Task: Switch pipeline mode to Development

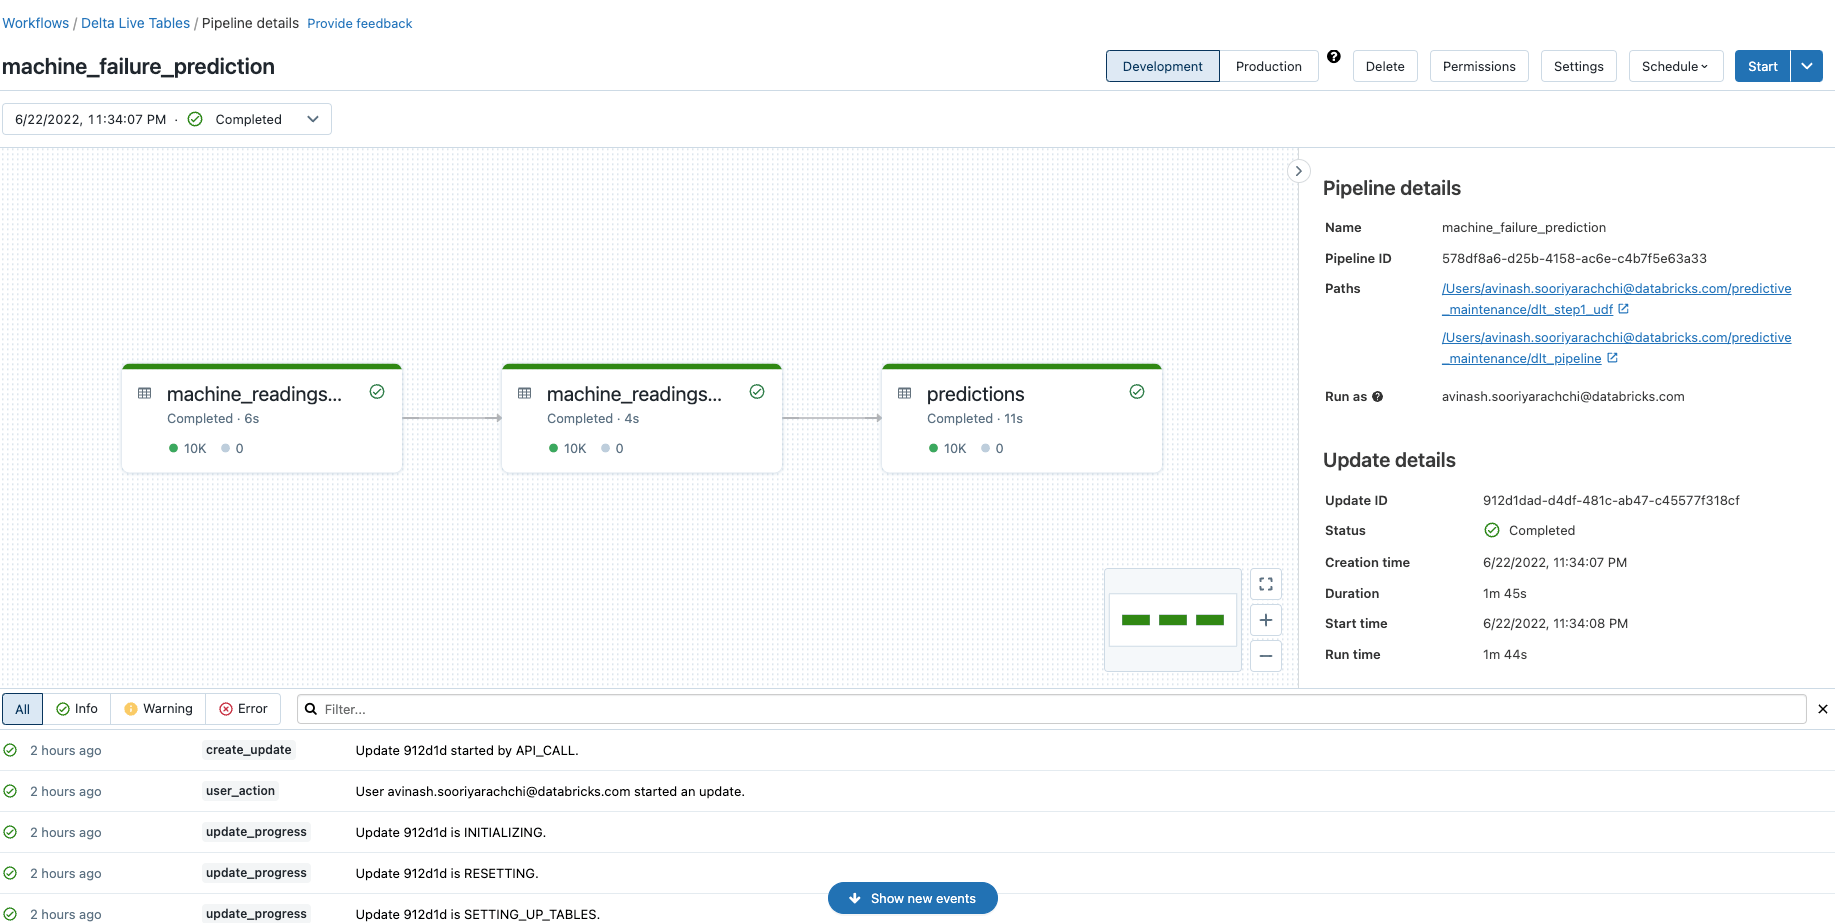Action: pyautogui.click(x=1162, y=66)
